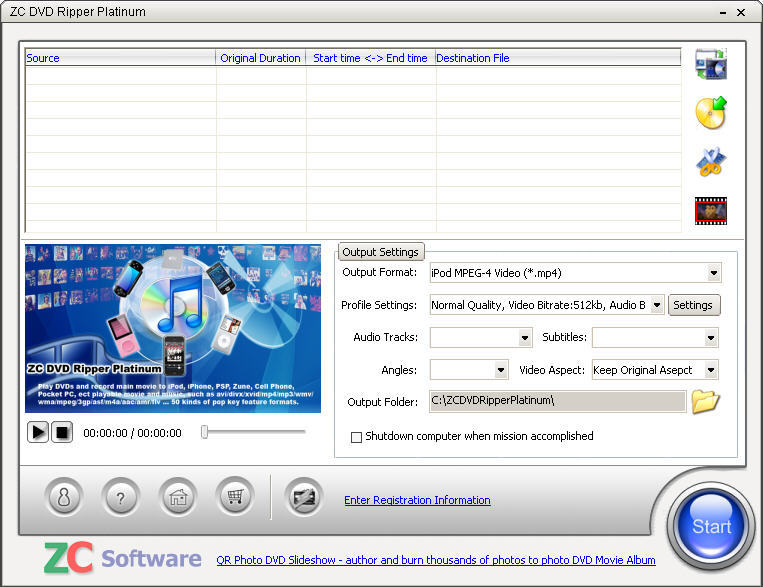Open the Video Aspect dropdown
This screenshot has width=763, height=587.
711,370
